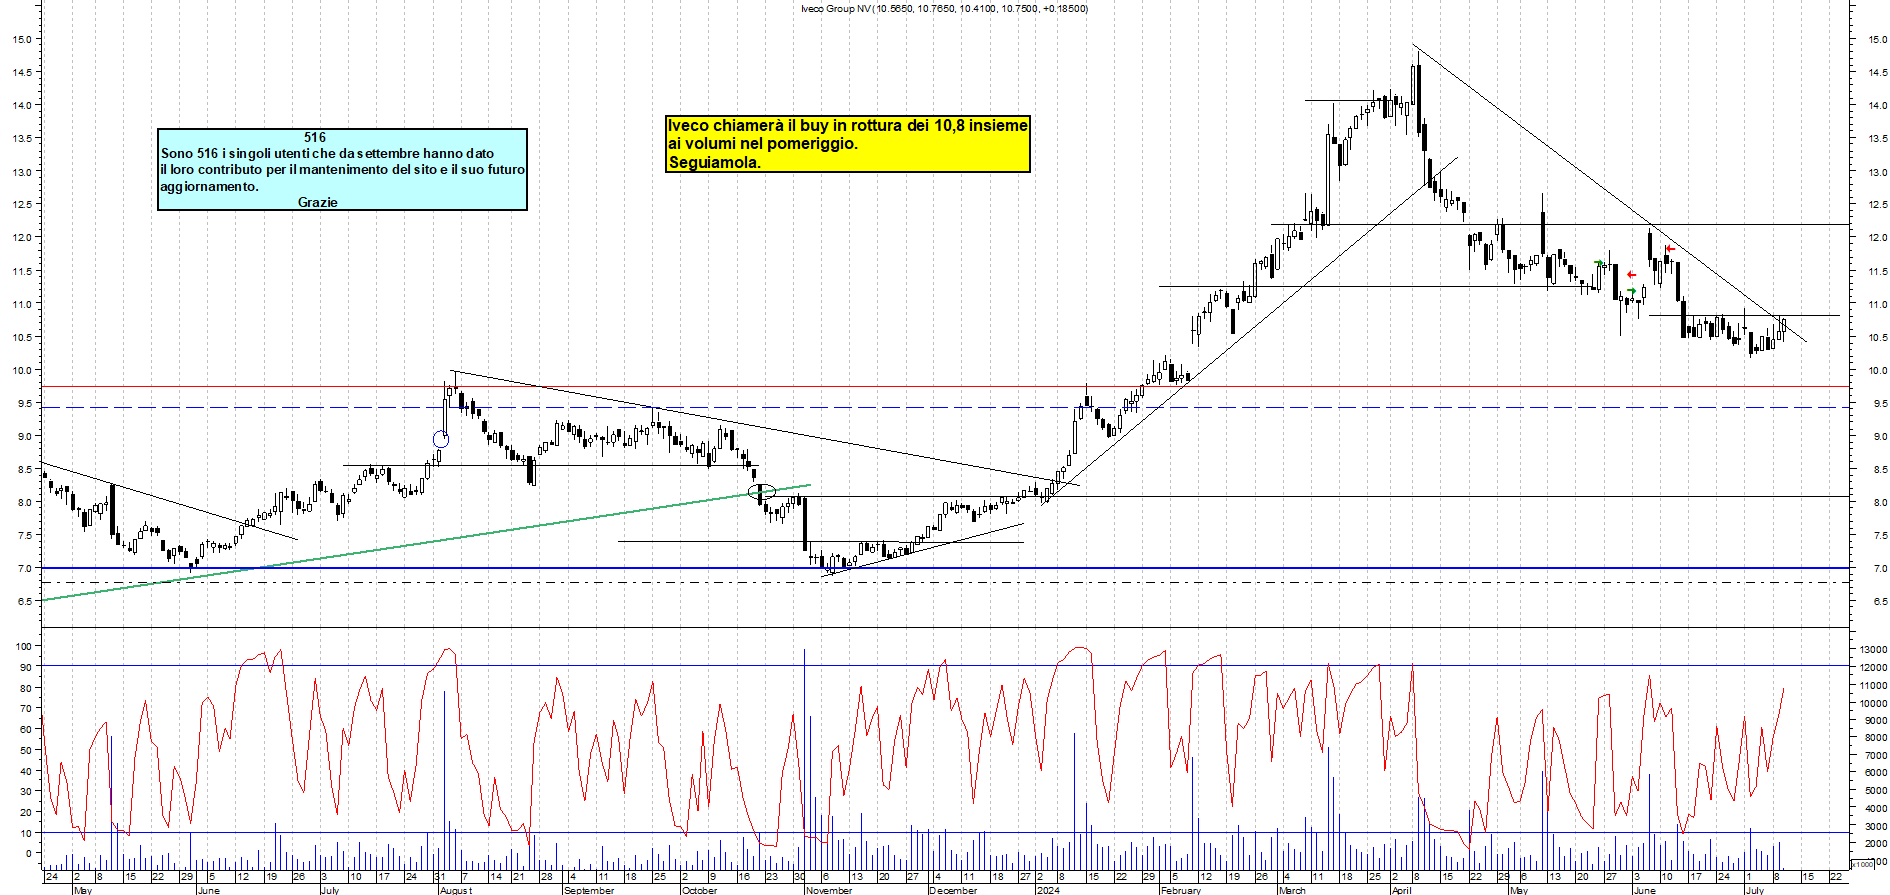Viewport: 1890px width, 895px height.
Task: Click the '2024' year label on time axis
Action: [x=1048, y=890]
